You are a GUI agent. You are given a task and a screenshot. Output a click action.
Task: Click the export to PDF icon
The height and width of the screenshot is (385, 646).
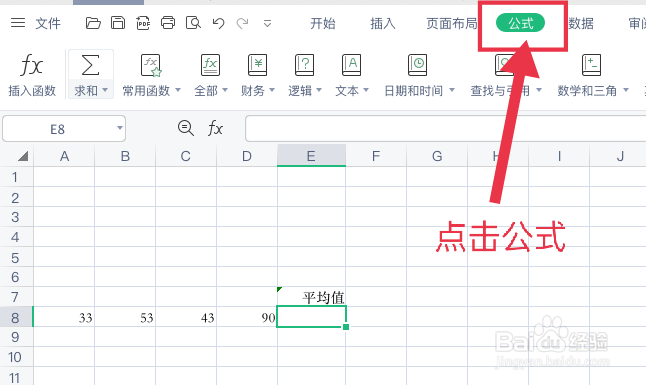coord(143,23)
